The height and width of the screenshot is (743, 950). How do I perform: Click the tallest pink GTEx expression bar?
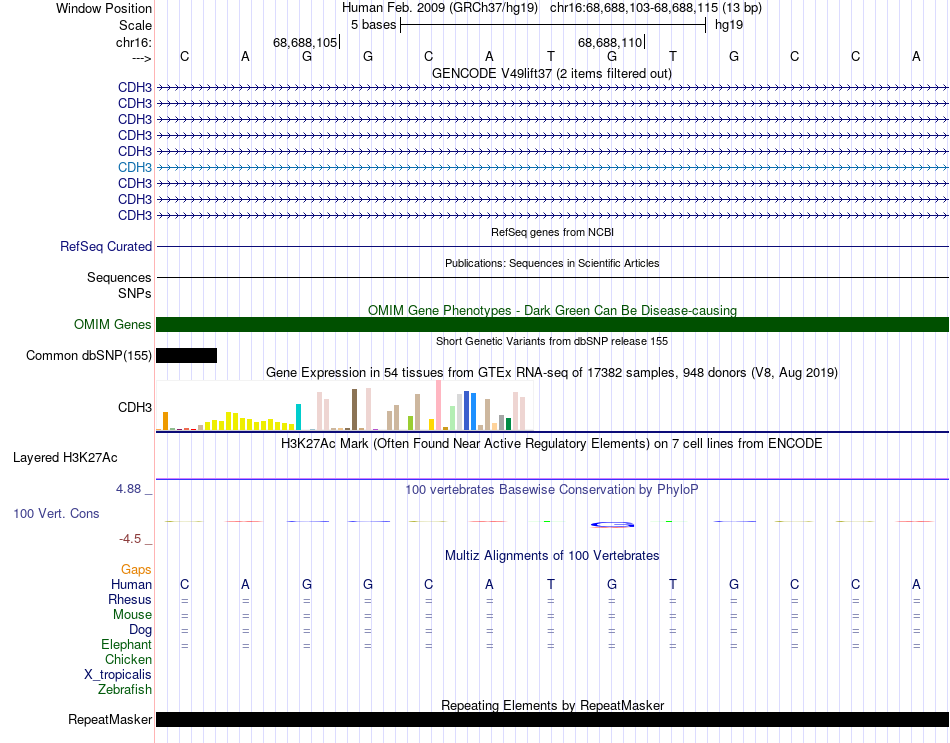439,405
